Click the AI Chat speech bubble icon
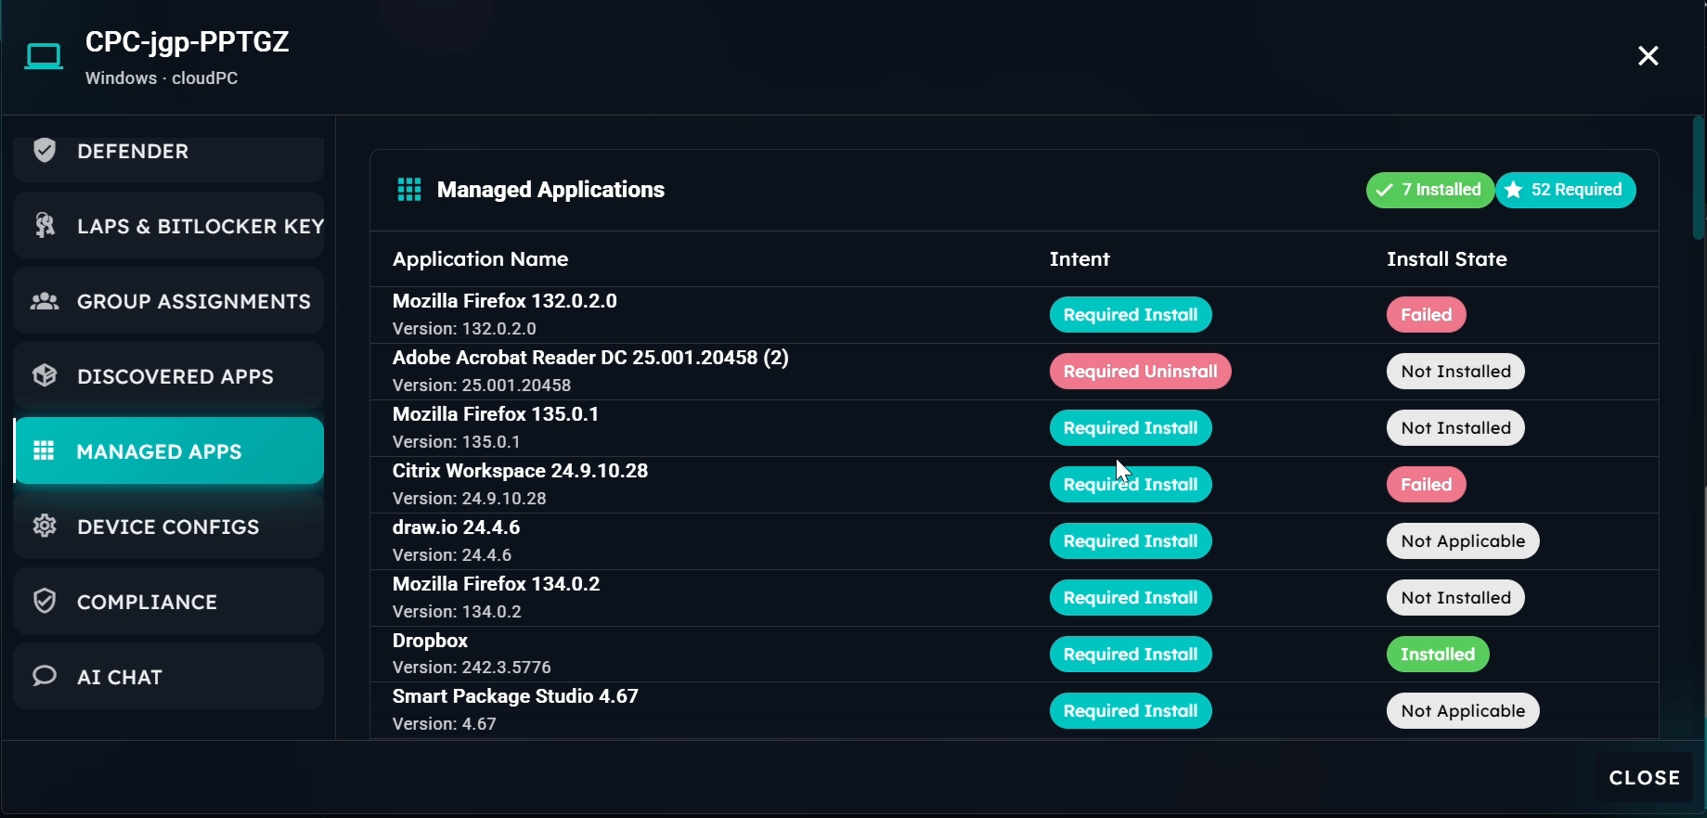Screen dimensions: 1707x818 (x=44, y=676)
